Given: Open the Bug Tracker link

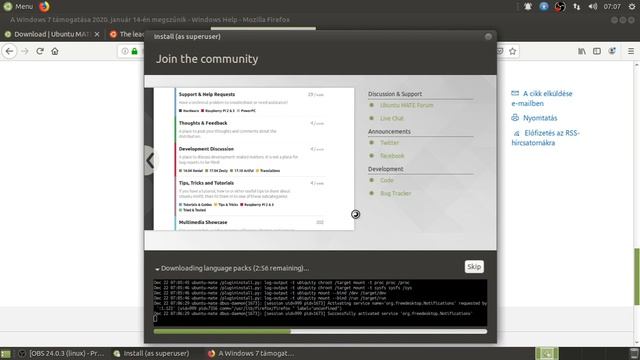Looking at the screenshot, I should [x=396, y=193].
